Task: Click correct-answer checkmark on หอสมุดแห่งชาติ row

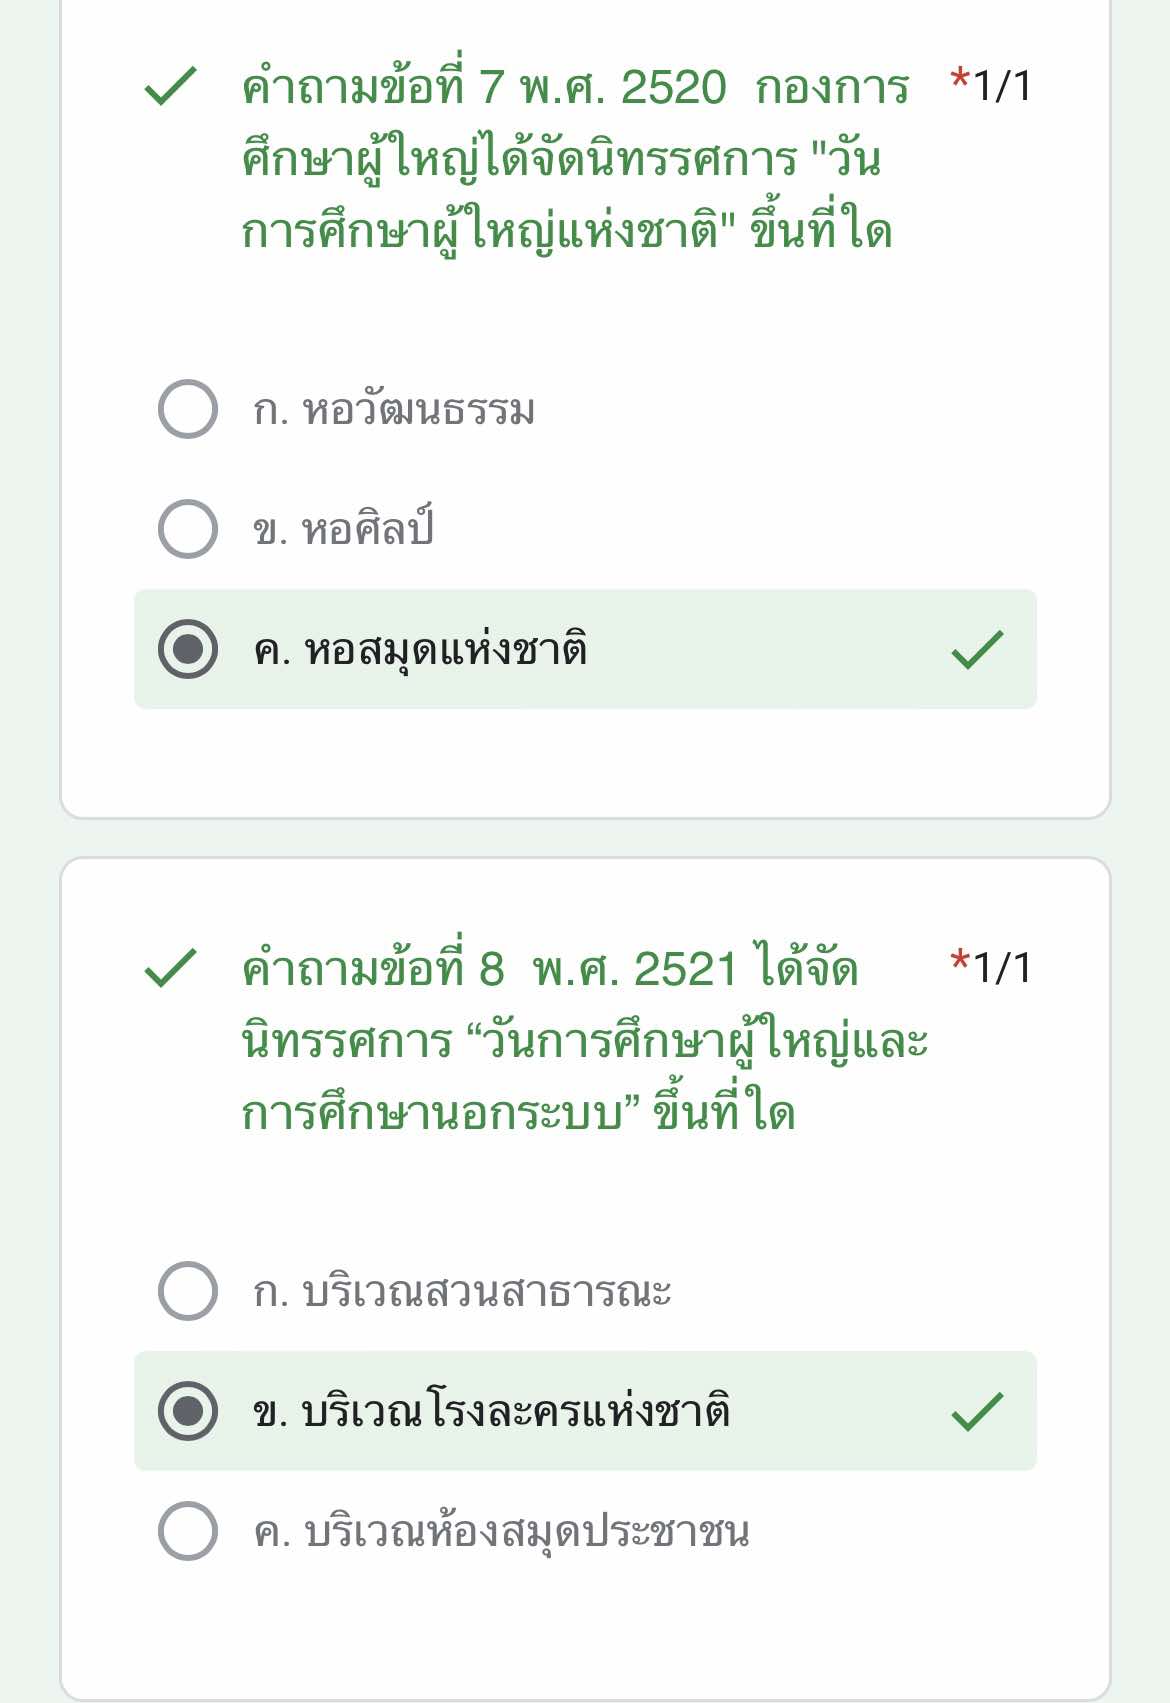Action: click(977, 650)
